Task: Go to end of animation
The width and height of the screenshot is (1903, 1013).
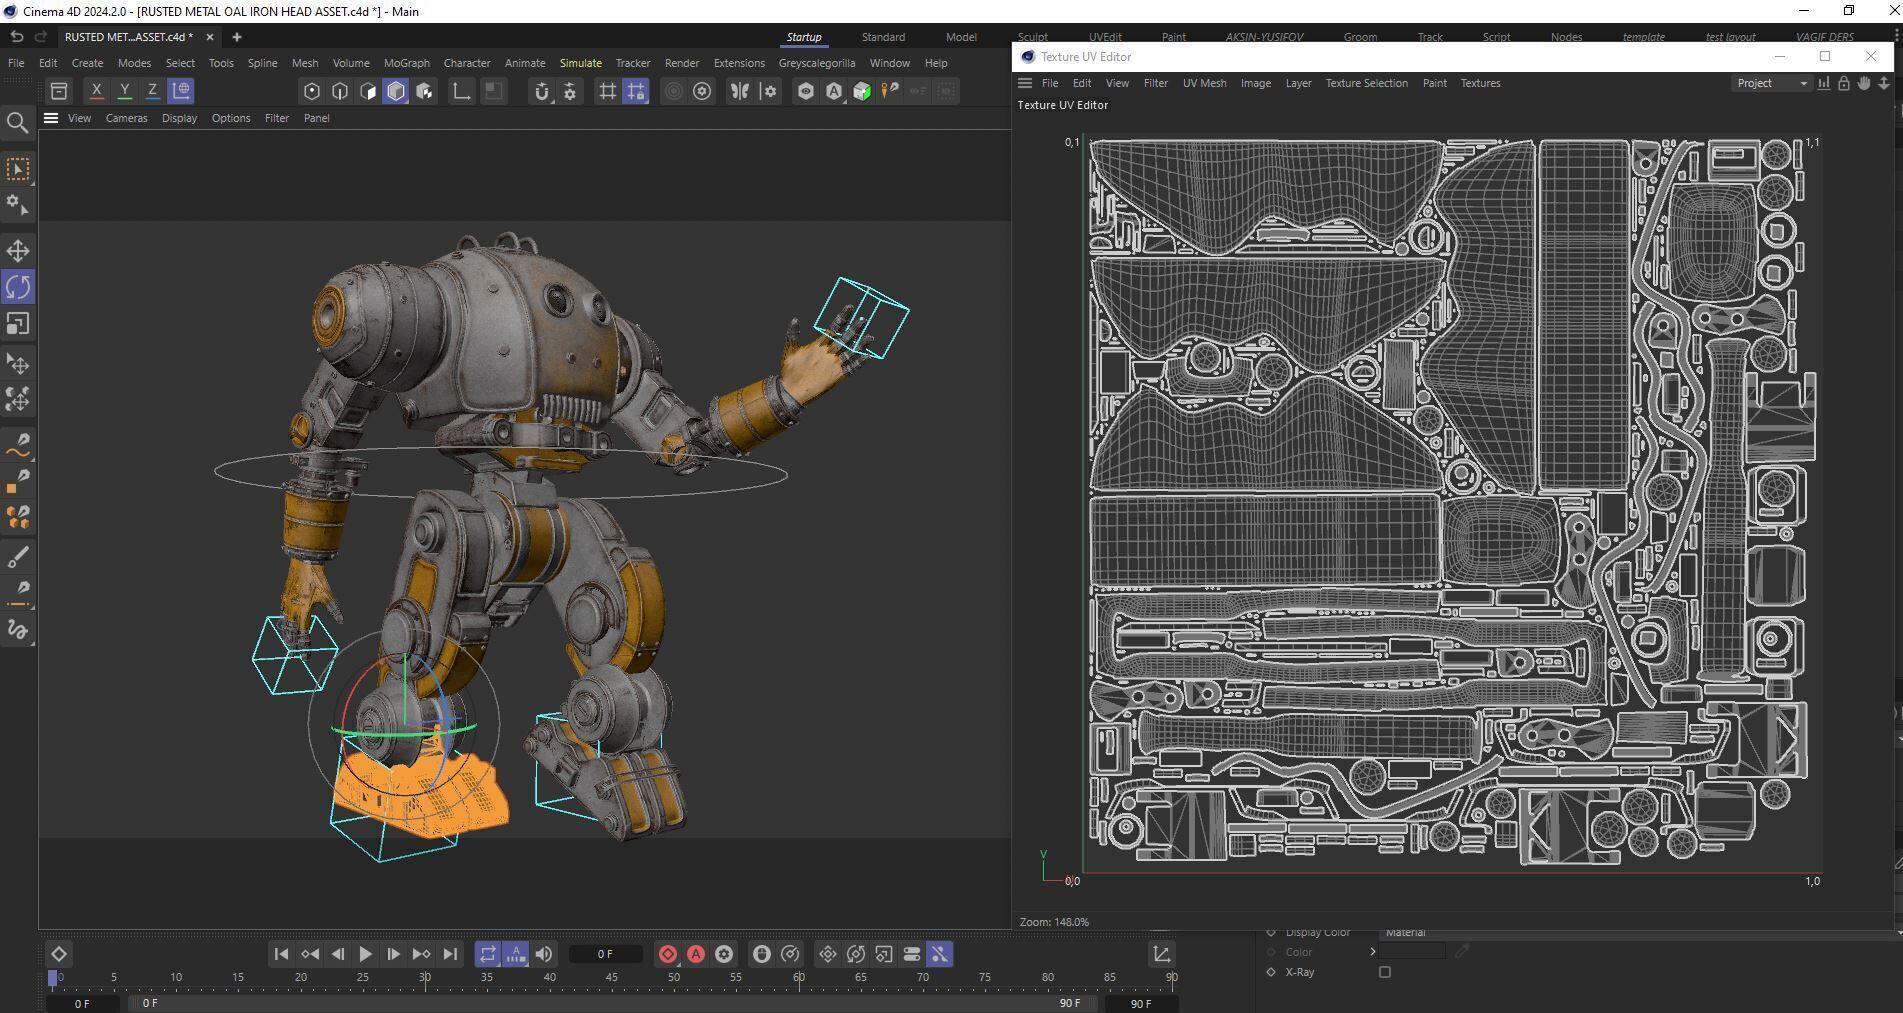Action: [x=450, y=954]
